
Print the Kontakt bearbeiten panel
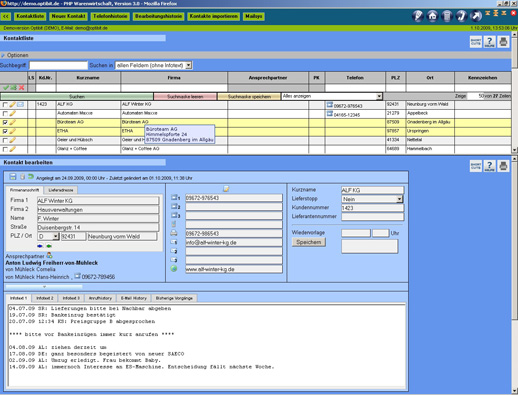[503, 166]
